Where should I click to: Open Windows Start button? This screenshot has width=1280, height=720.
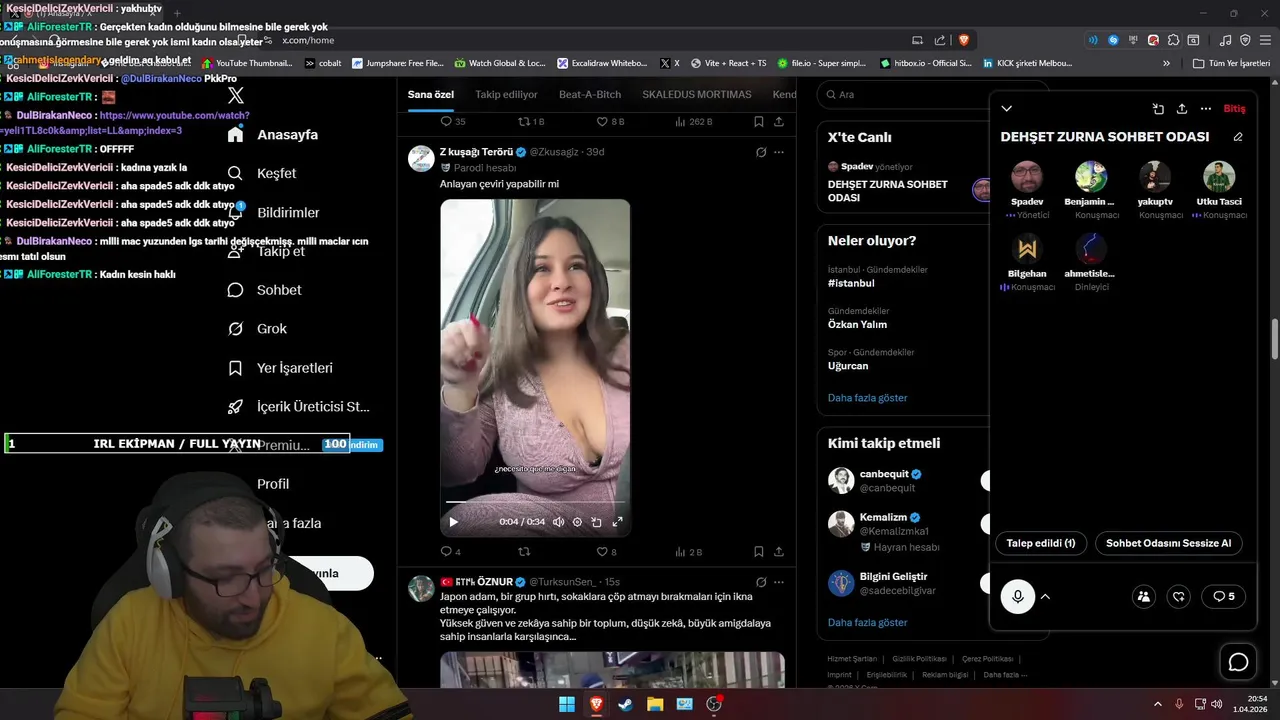coord(567,704)
